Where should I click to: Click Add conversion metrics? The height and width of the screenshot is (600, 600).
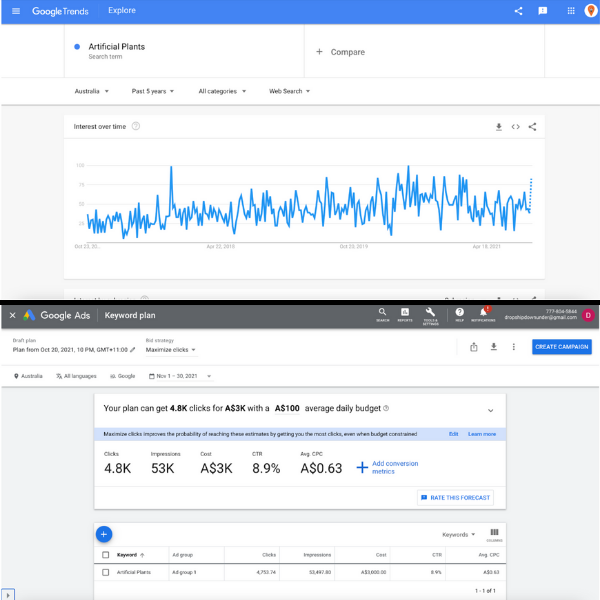click(388, 467)
